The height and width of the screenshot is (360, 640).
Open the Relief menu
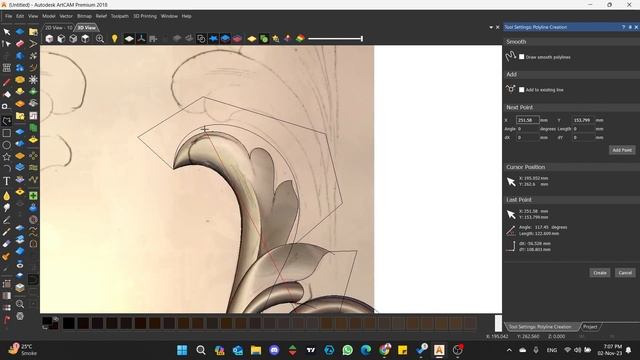[x=101, y=16]
